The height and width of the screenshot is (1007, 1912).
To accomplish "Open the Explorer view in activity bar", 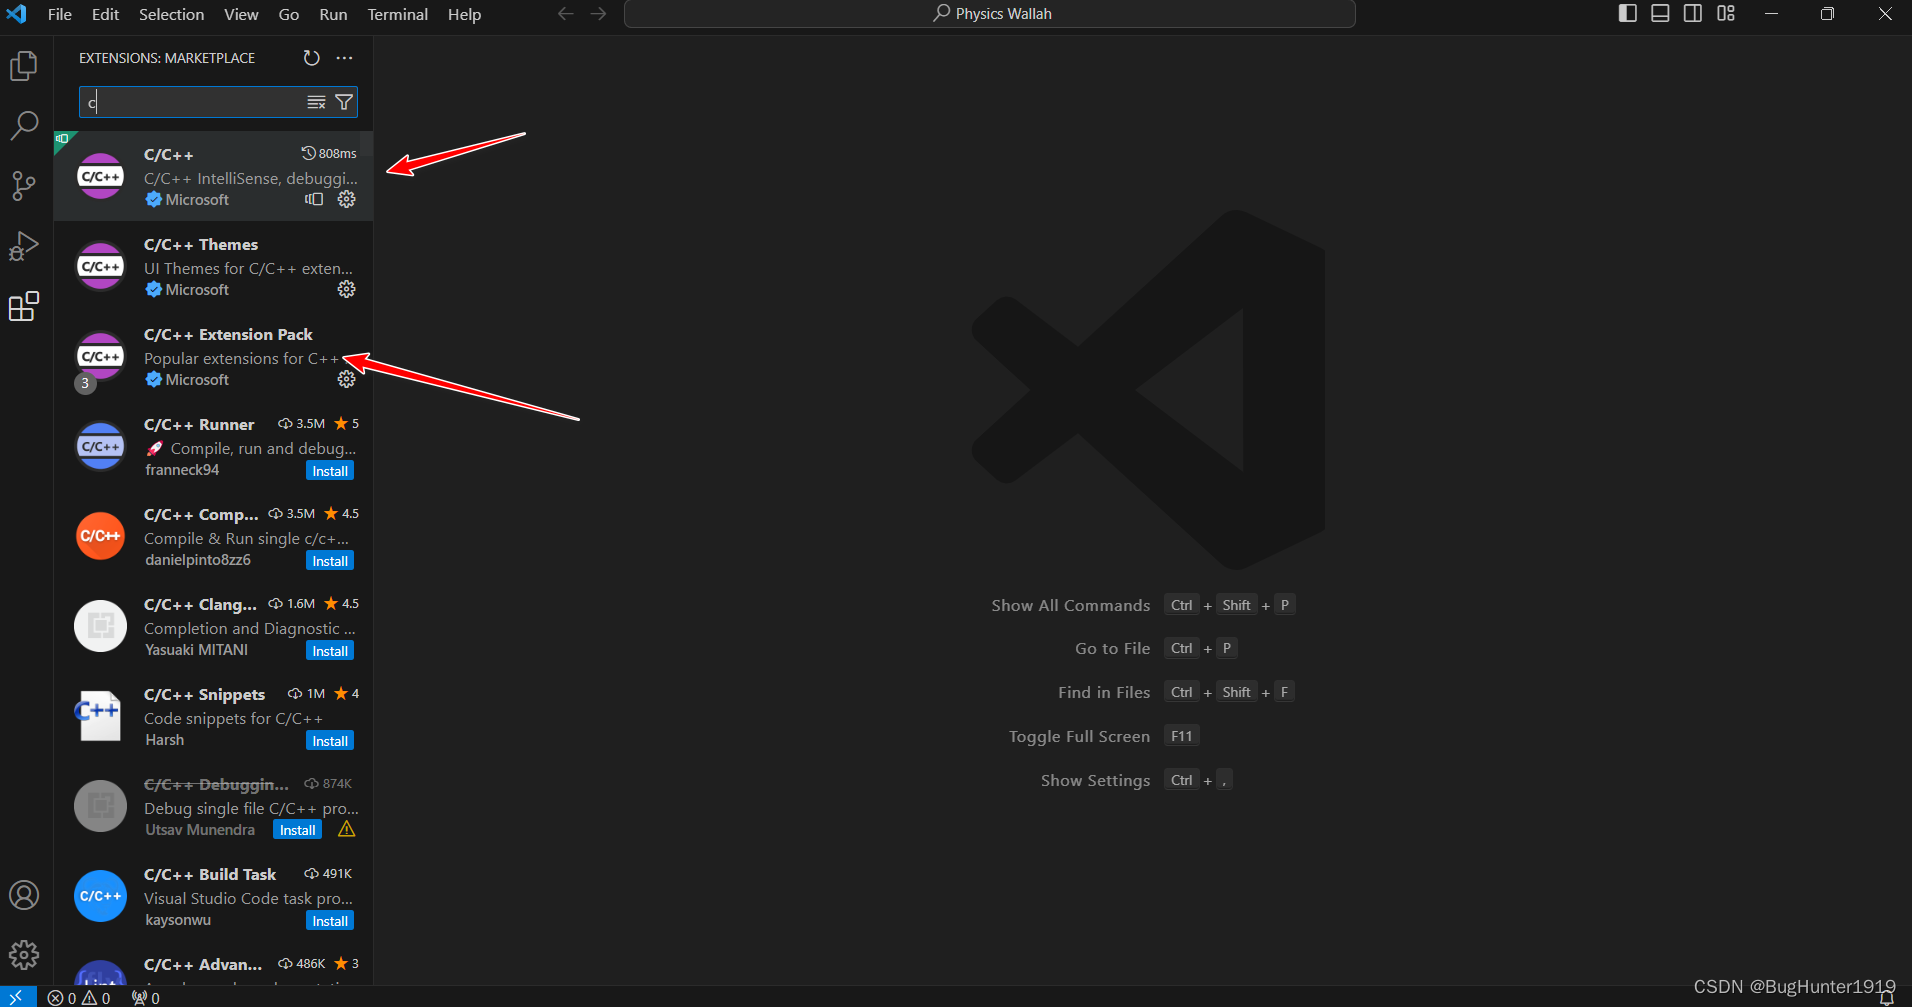I will 24,66.
